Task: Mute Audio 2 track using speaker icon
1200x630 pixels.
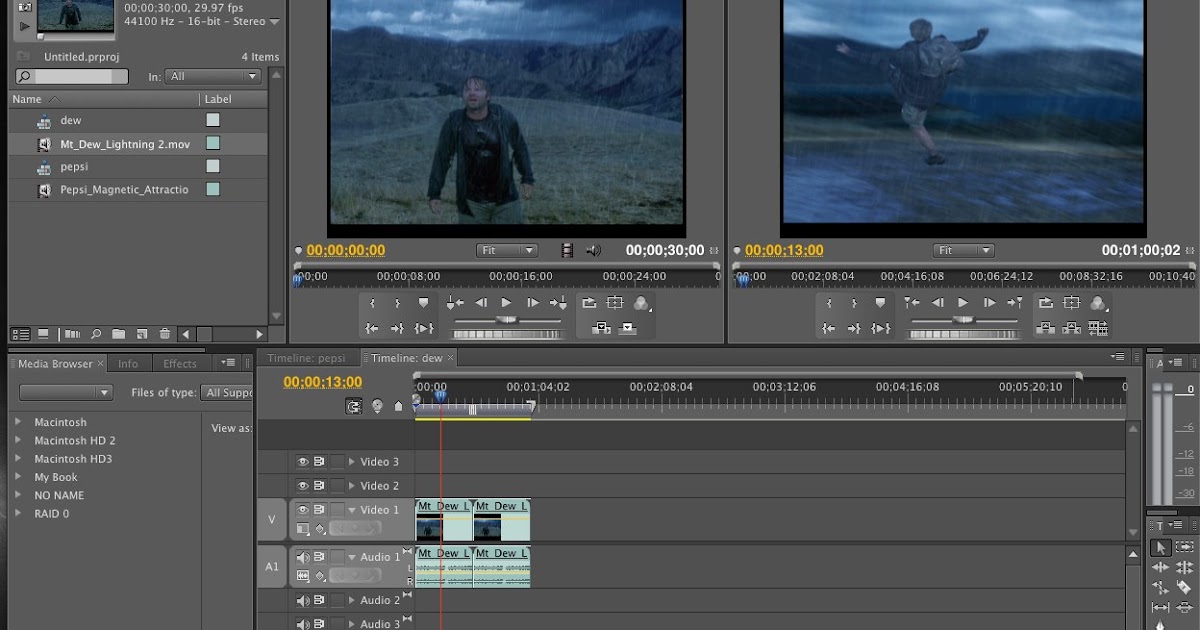Action: click(302, 600)
